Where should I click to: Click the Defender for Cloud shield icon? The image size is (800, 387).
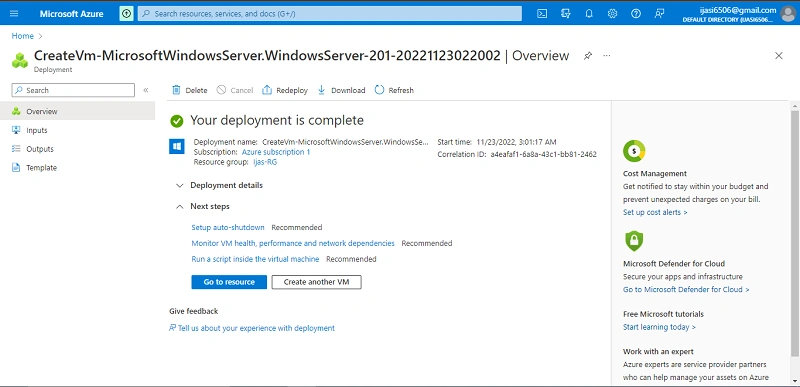[634, 241]
